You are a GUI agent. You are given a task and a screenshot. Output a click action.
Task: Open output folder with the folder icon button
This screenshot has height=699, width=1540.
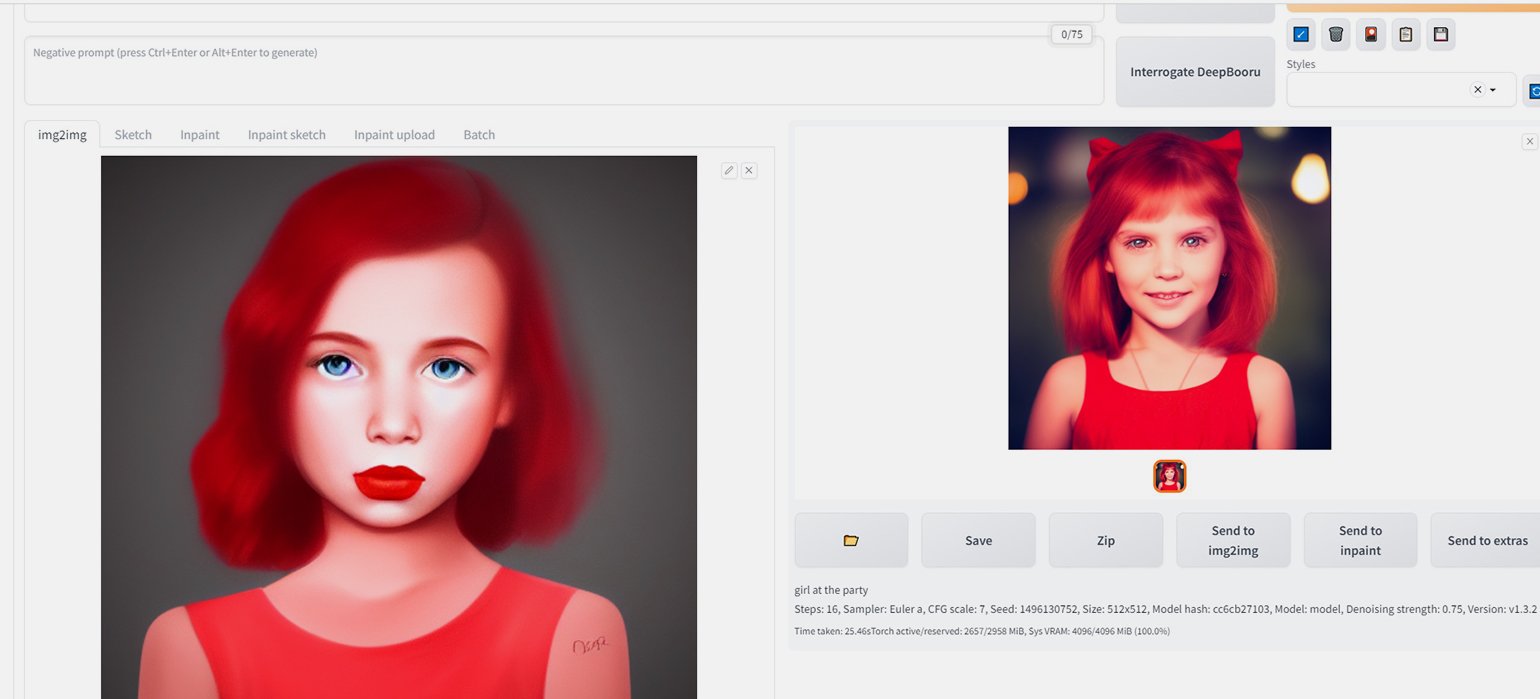coord(851,540)
